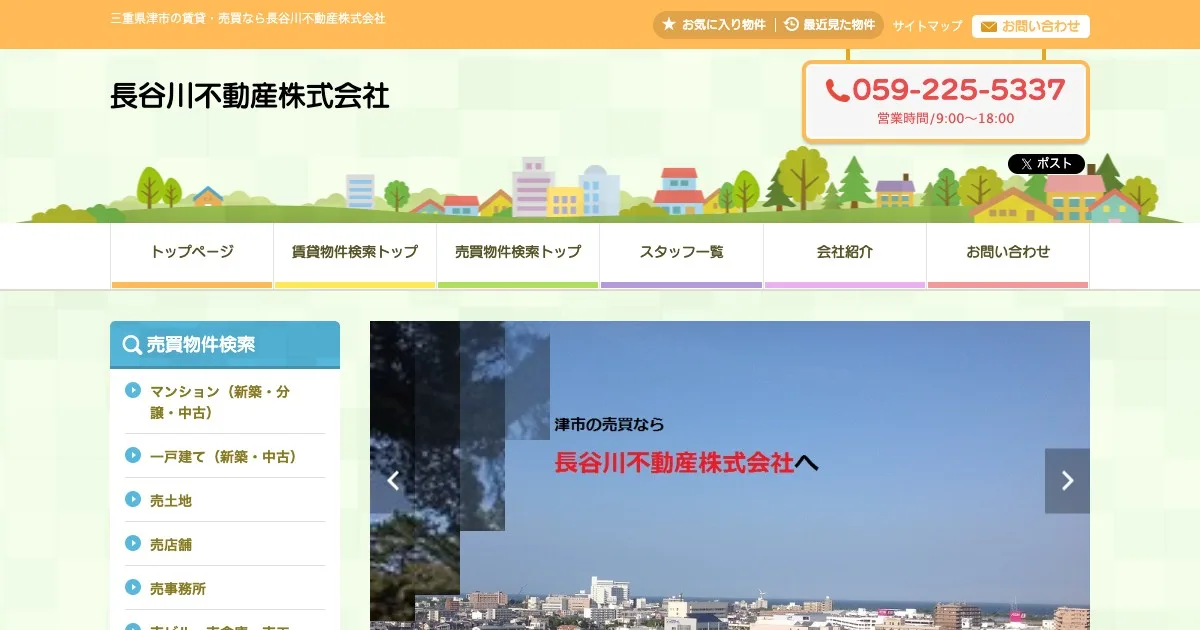Click the arrow bullet beside 売事務所
Image resolution: width=1200 pixels, height=630 pixels.
[x=133, y=588]
